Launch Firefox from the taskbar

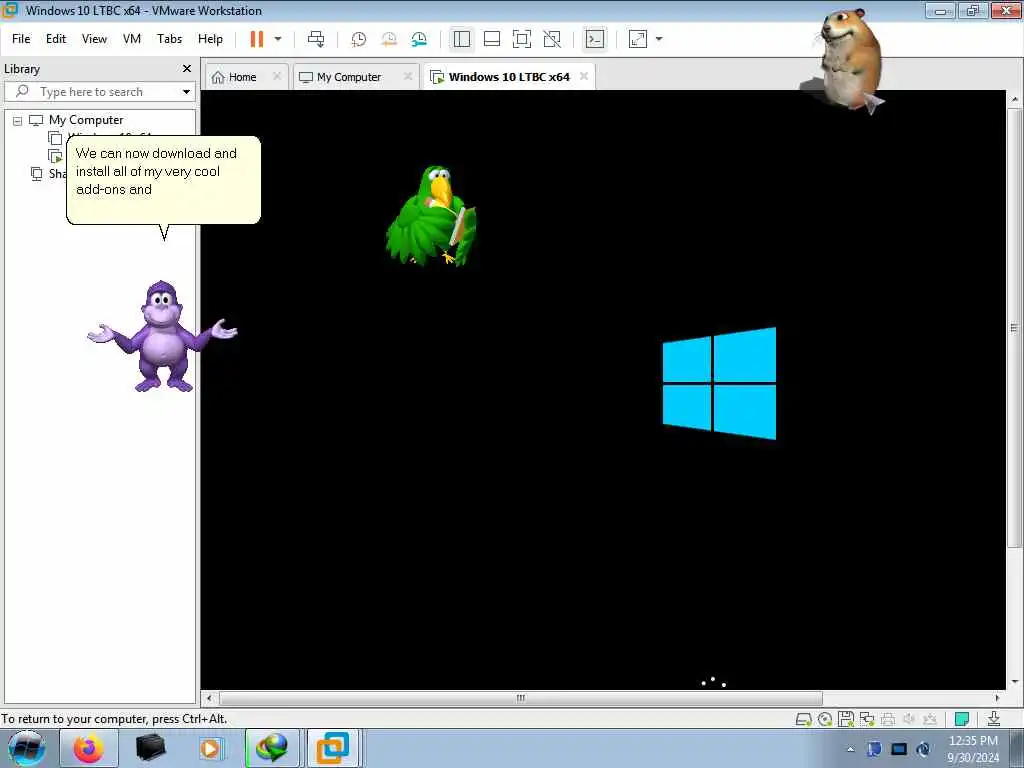coord(89,748)
